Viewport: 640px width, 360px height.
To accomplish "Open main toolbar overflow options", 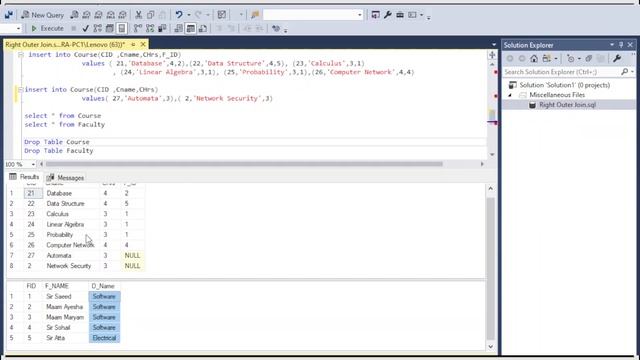I will [429, 17].
